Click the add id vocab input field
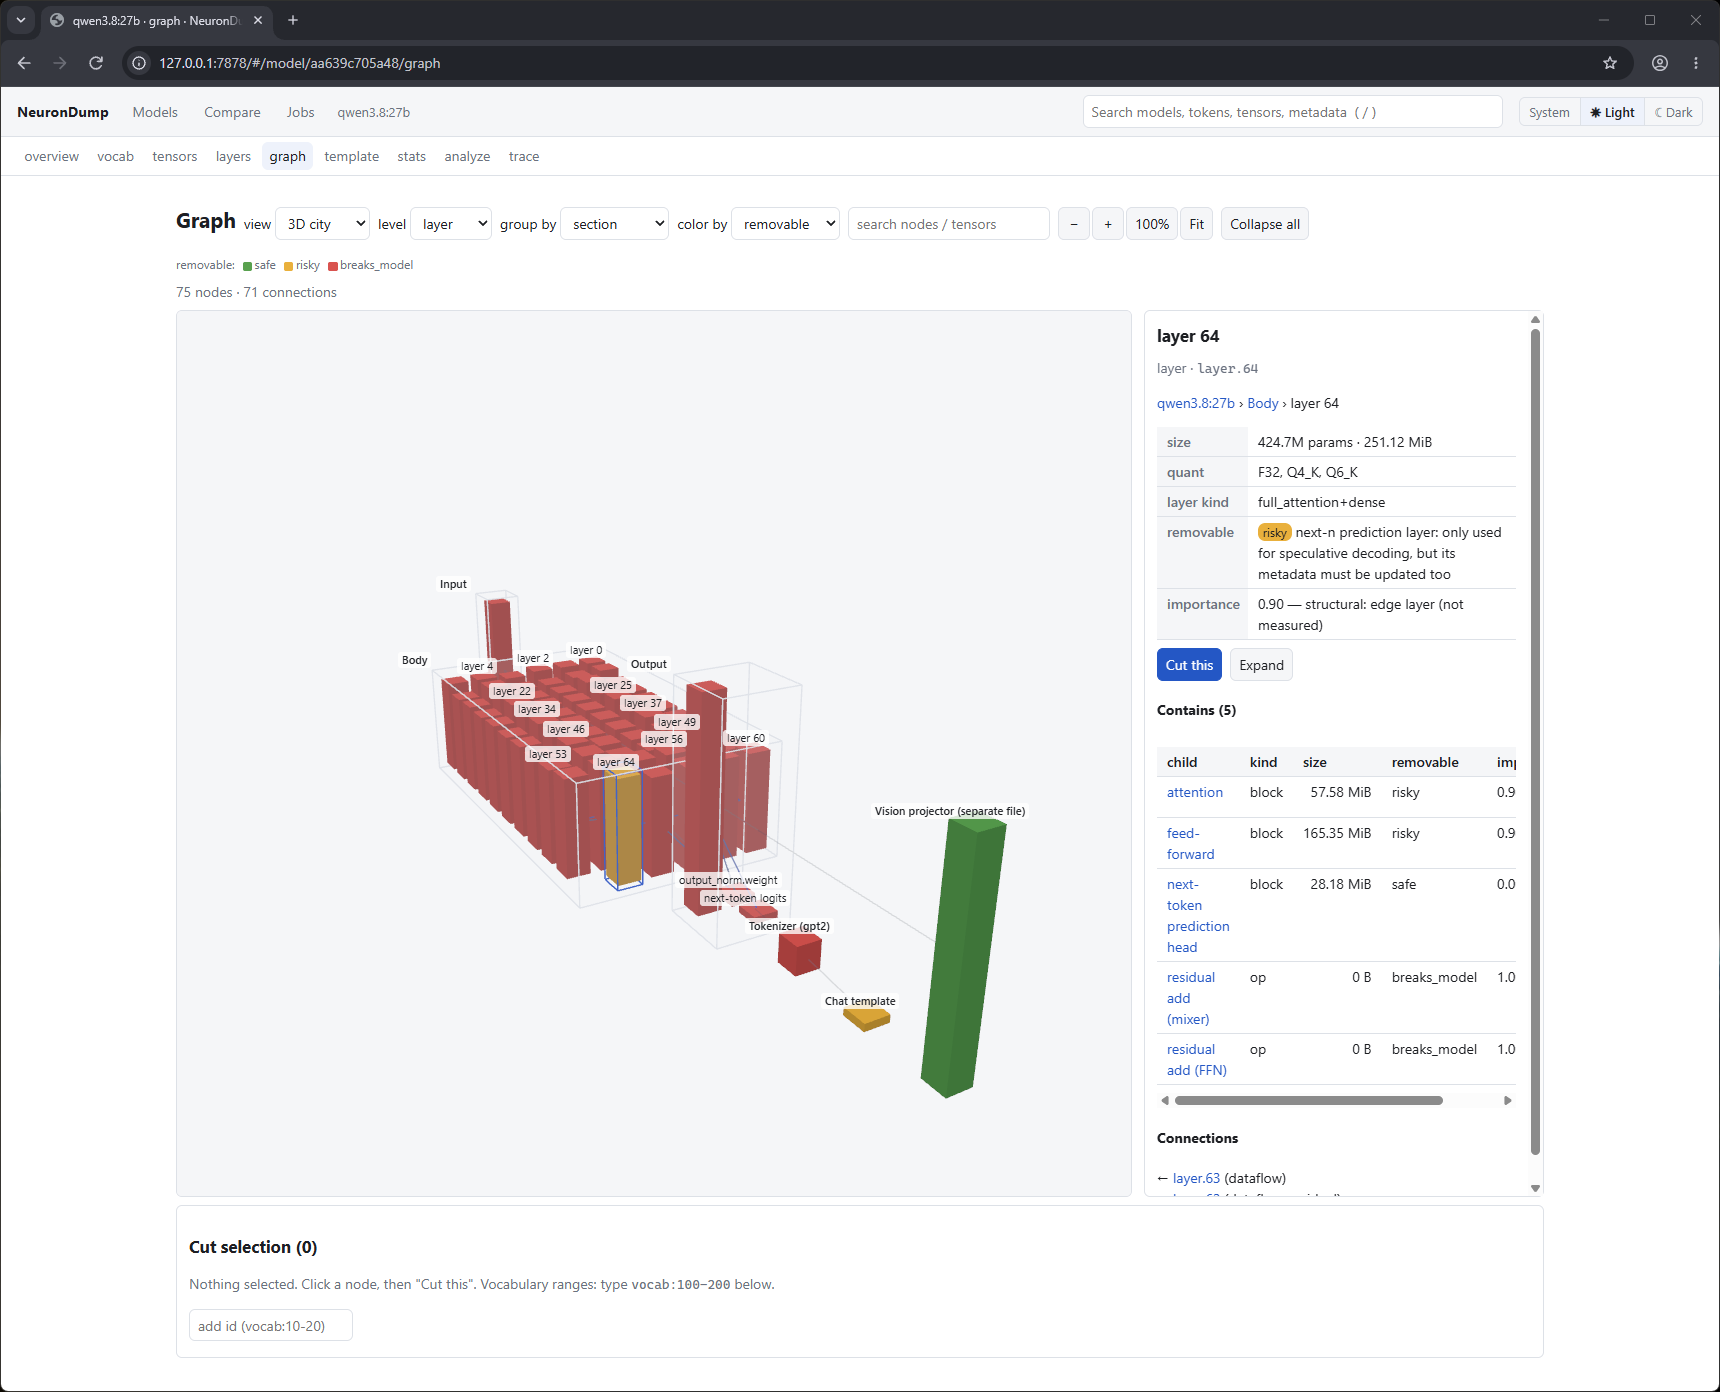Viewport: 1720px width, 1392px height. [271, 1326]
